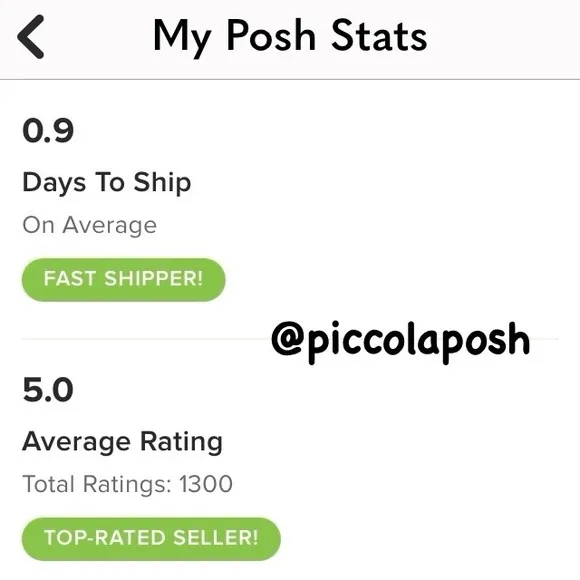Click the word Stats in the header

[x=379, y=35]
